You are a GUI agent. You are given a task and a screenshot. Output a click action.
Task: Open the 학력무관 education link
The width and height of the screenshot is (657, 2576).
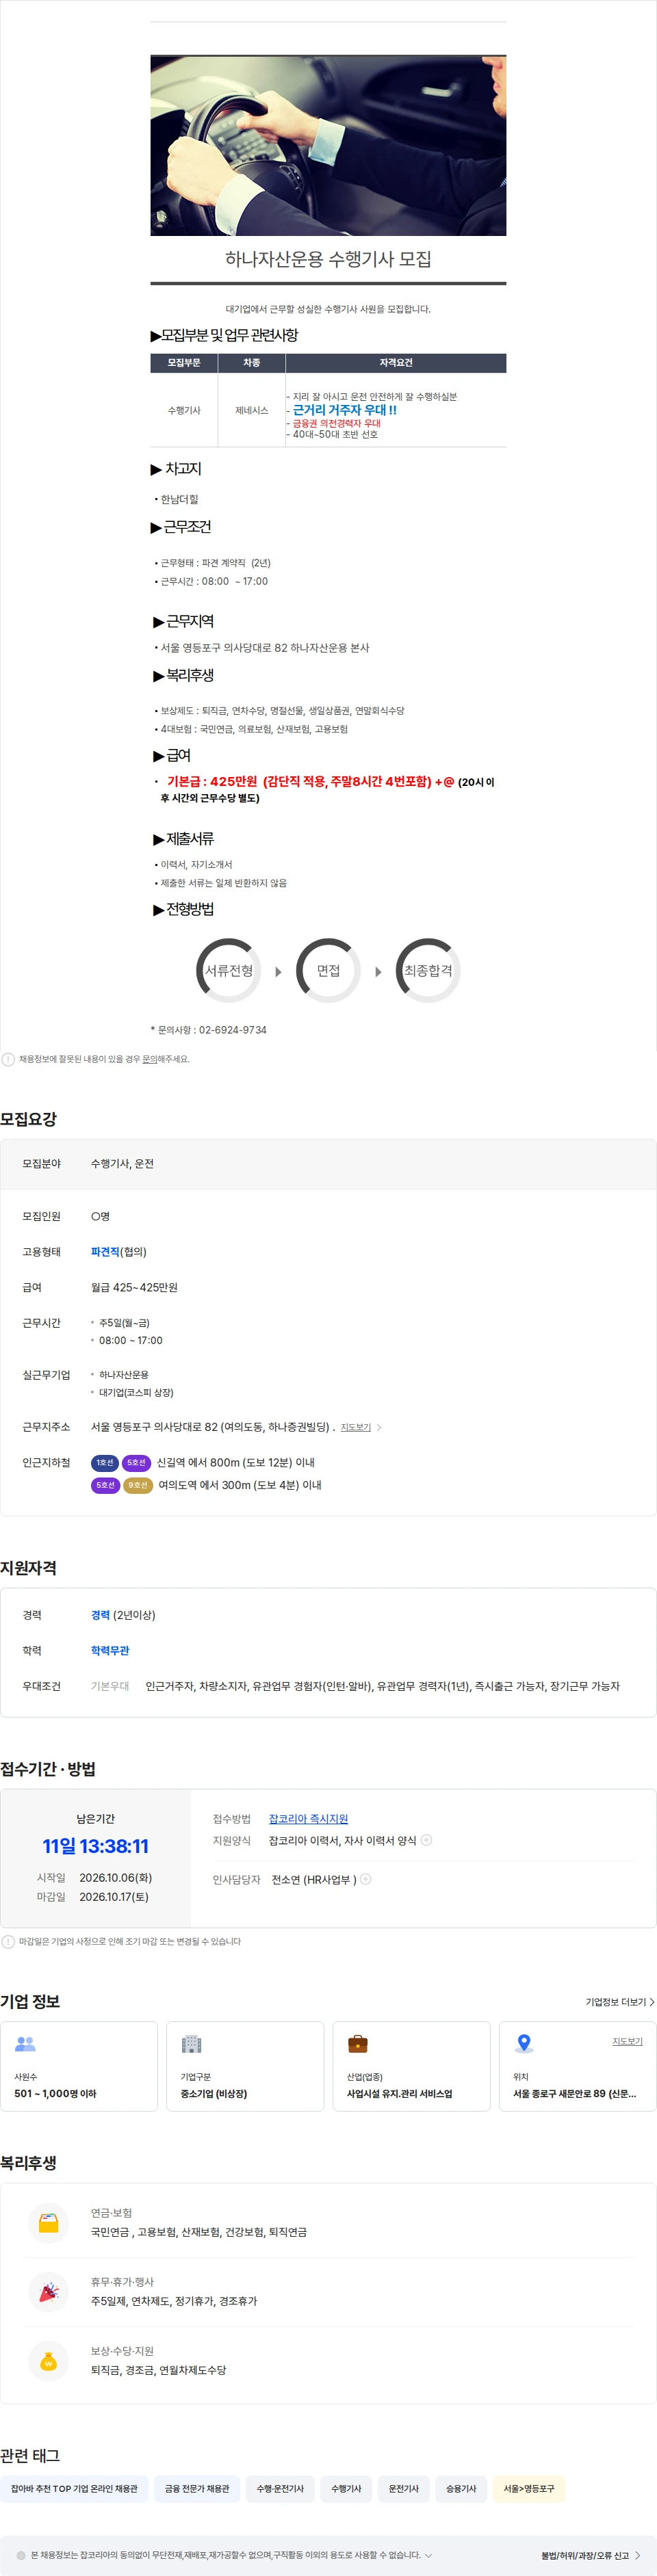(110, 1651)
